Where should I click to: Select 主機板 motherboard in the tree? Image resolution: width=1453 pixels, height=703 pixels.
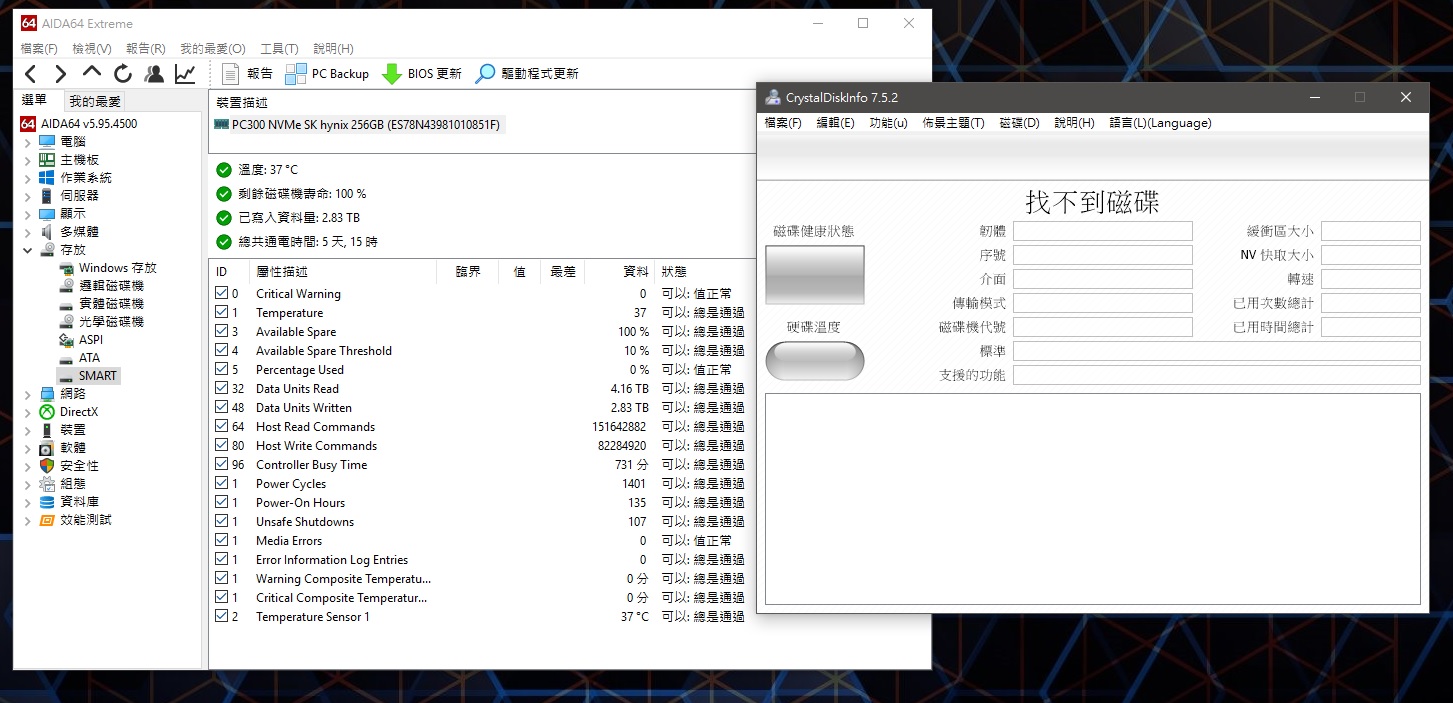[69, 160]
